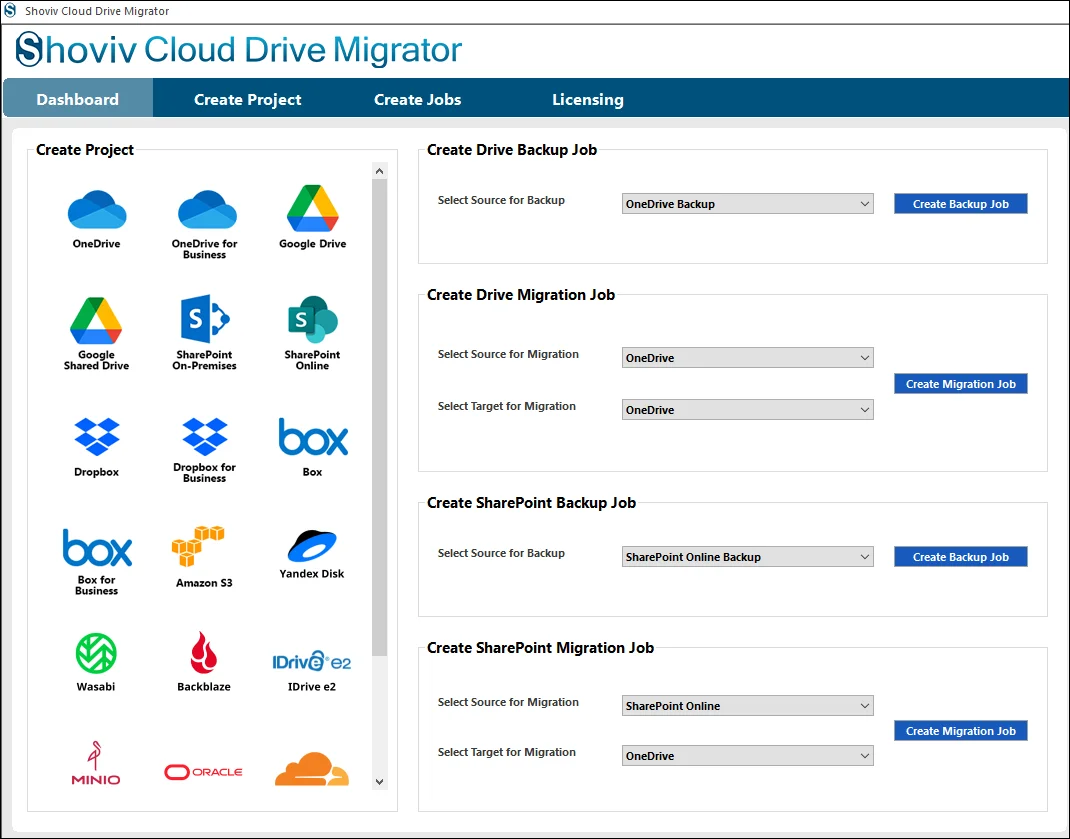This screenshot has height=839, width=1070.
Task: Click Create Backup Job for SharePoint backup
Action: (961, 556)
